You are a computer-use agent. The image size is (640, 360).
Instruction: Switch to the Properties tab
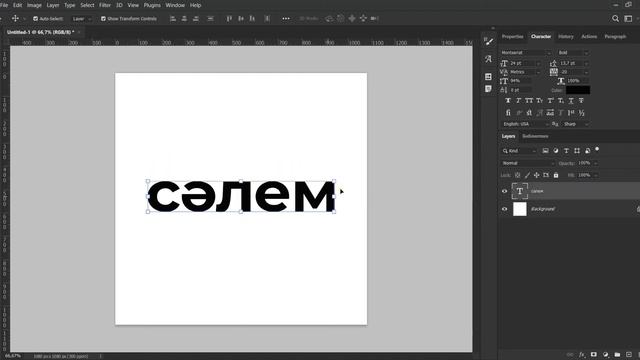click(x=512, y=36)
